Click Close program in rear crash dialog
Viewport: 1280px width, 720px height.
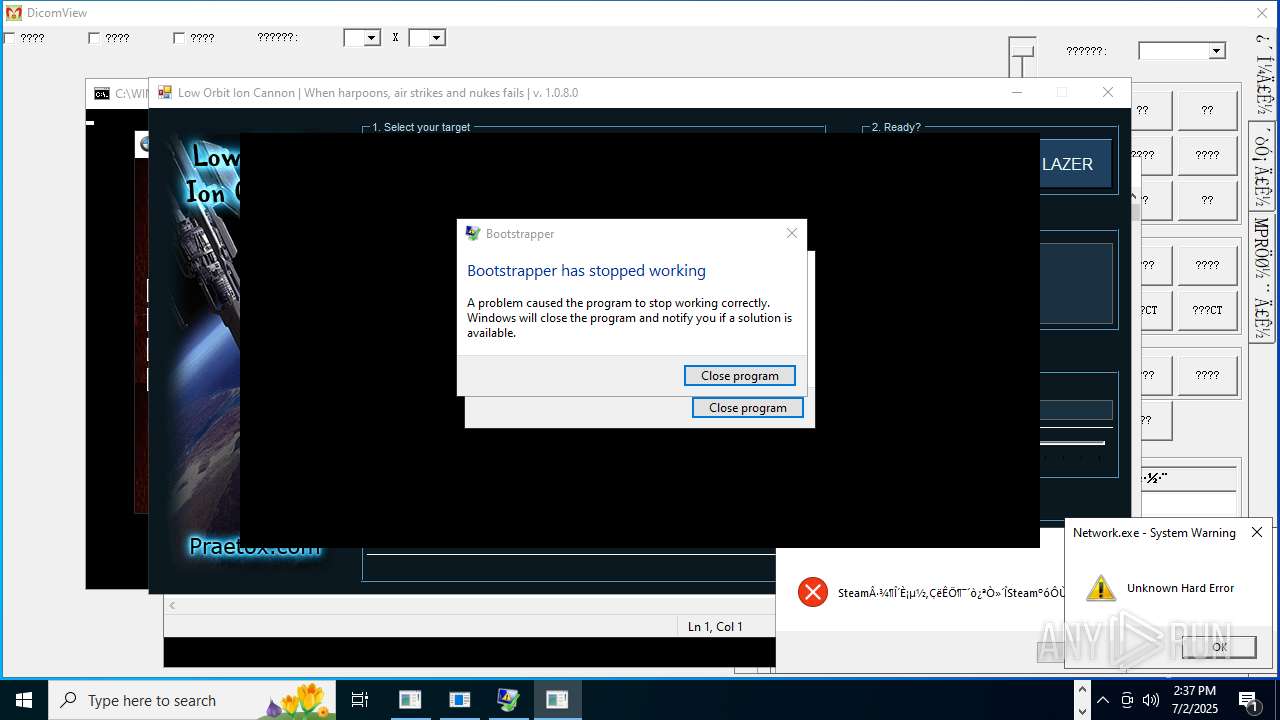coord(748,408)
